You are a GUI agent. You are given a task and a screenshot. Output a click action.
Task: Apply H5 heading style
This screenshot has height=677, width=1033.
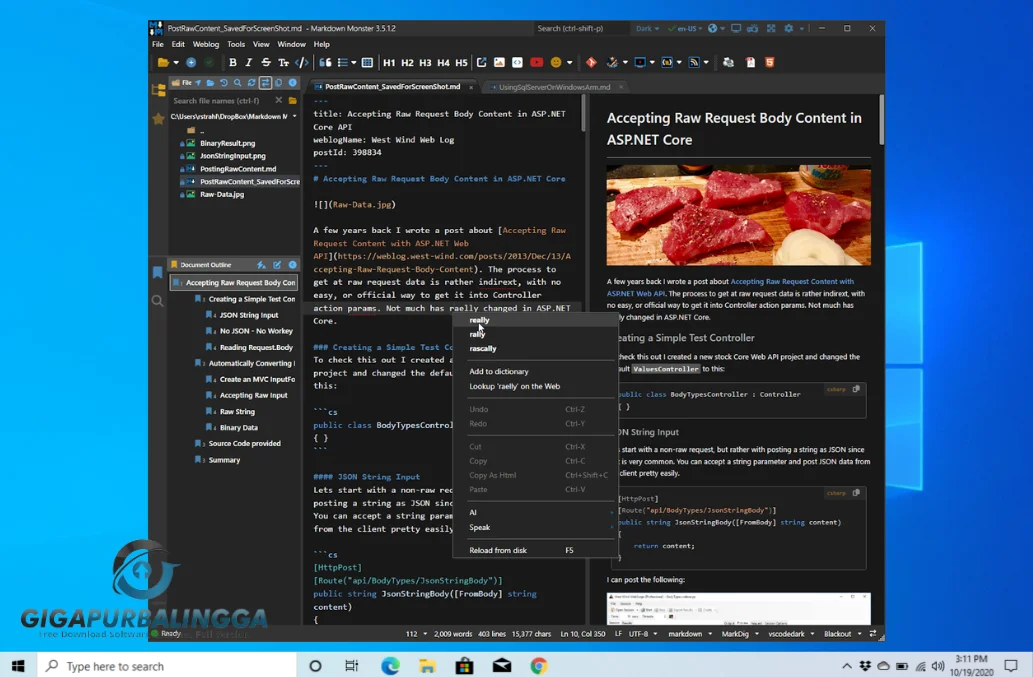click(x=461, y=63)
